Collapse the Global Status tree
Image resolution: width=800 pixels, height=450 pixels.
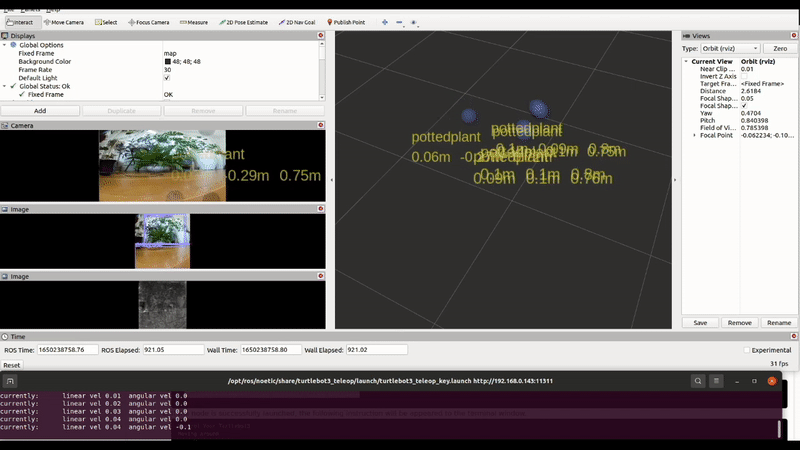(x=5, y=86)
